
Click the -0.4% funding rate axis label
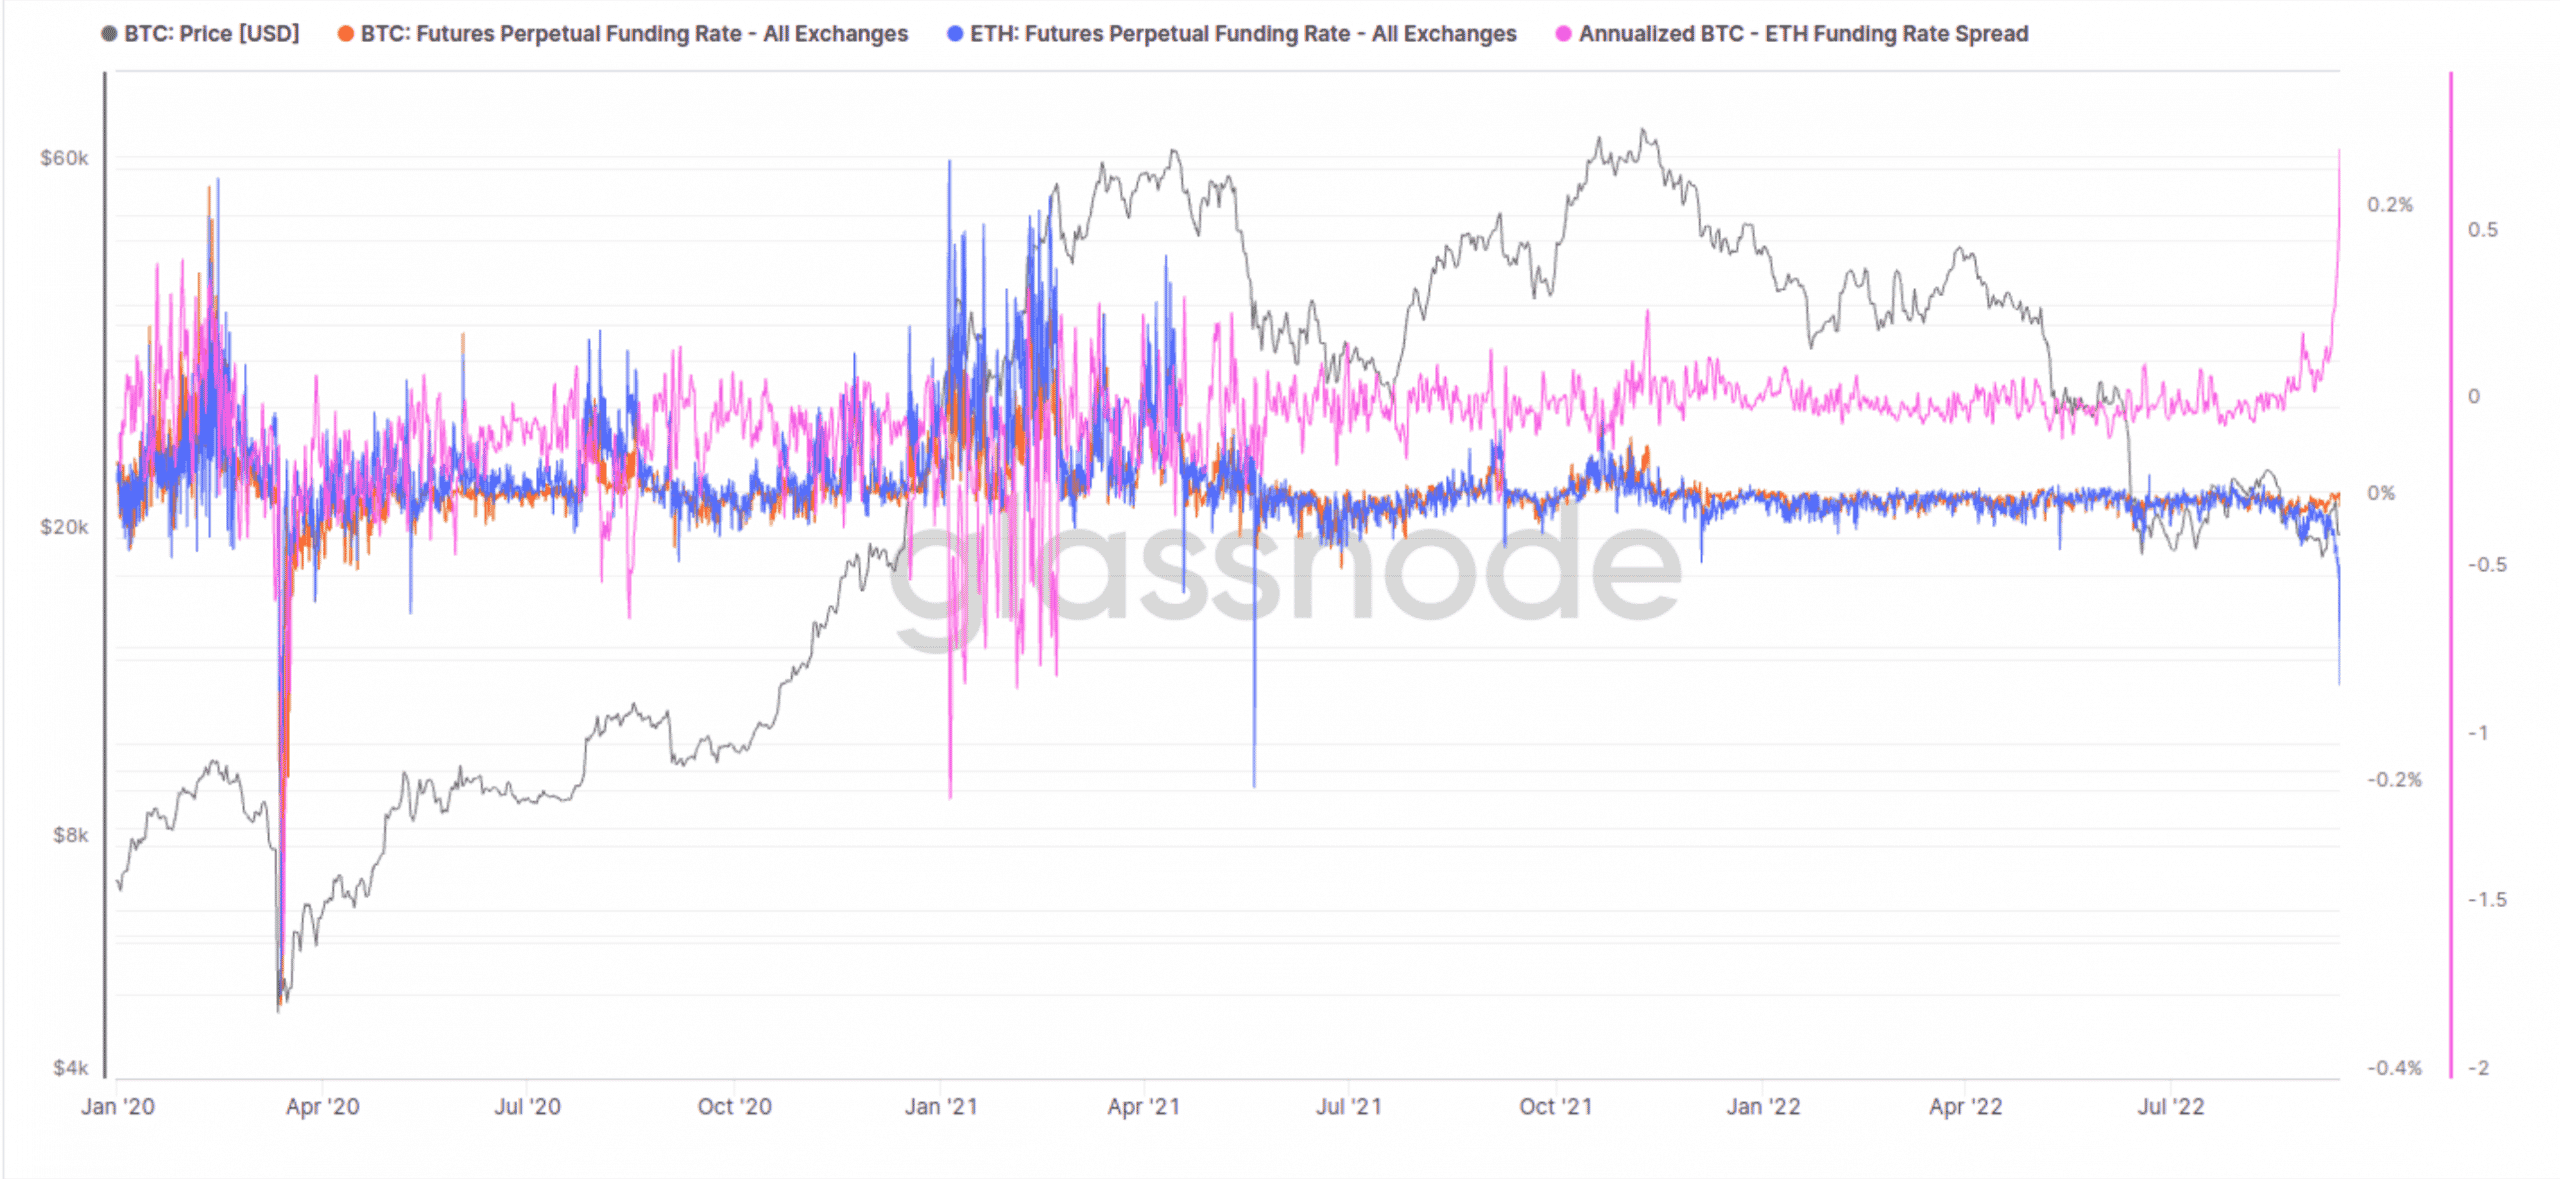[x=2394, y=1068]
